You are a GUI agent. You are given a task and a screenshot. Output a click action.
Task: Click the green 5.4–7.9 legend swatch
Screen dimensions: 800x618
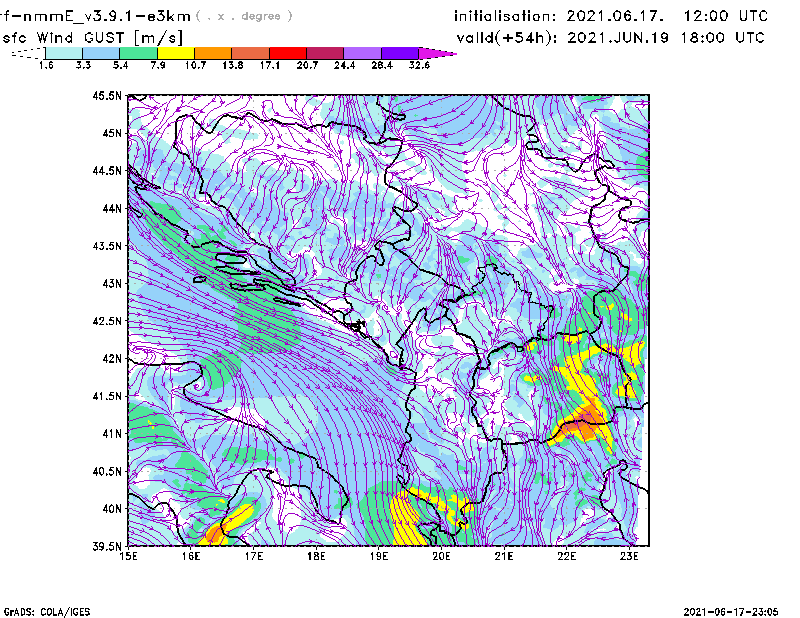138,53
